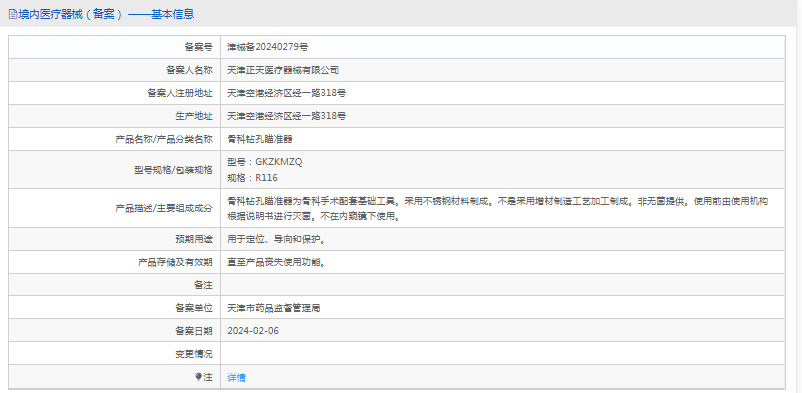The height and width of the screenshot is (393, 802).
Task: Click the address value in 生产地址 row
Action: (x=286, y=116)
